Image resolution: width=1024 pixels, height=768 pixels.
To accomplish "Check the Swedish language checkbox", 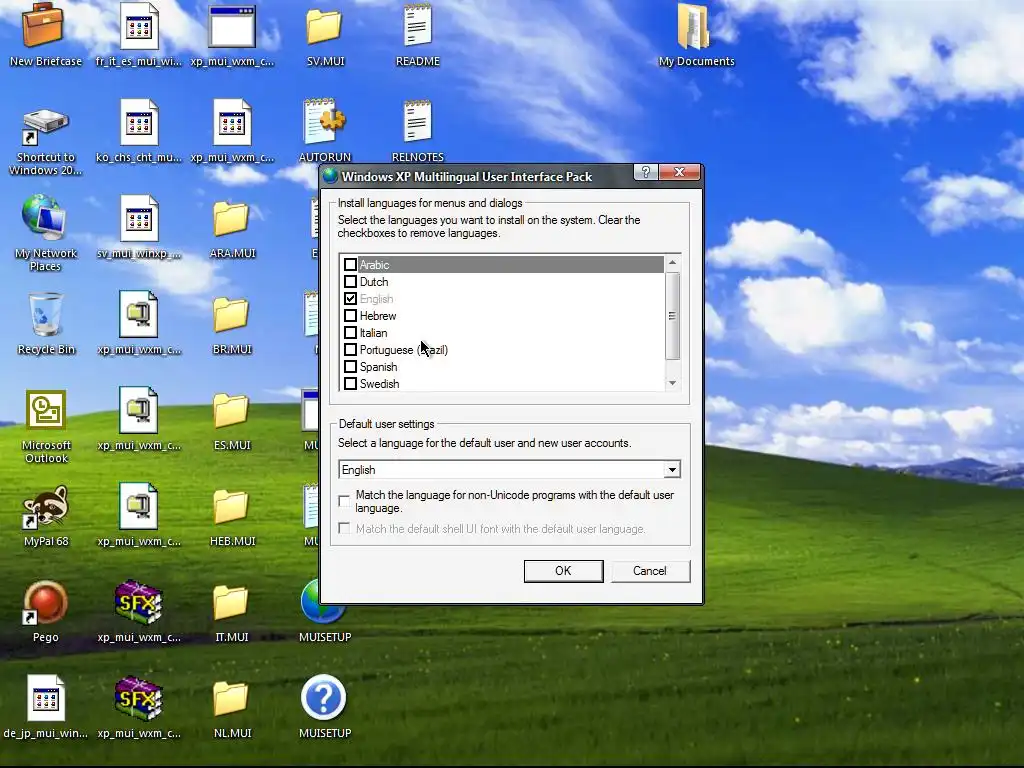I will [350, 383].
